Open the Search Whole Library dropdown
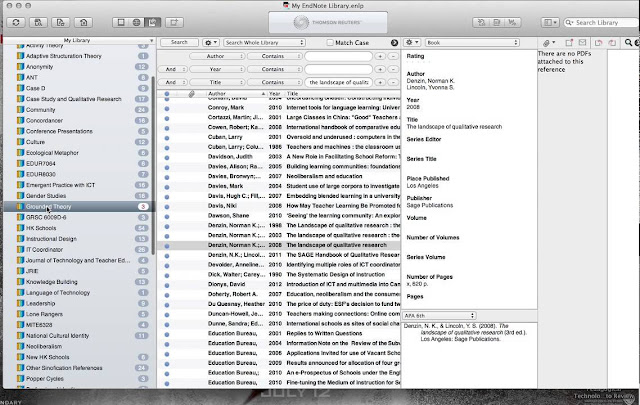Viewport: 640px width, 405px height. [x=264, y=42]
